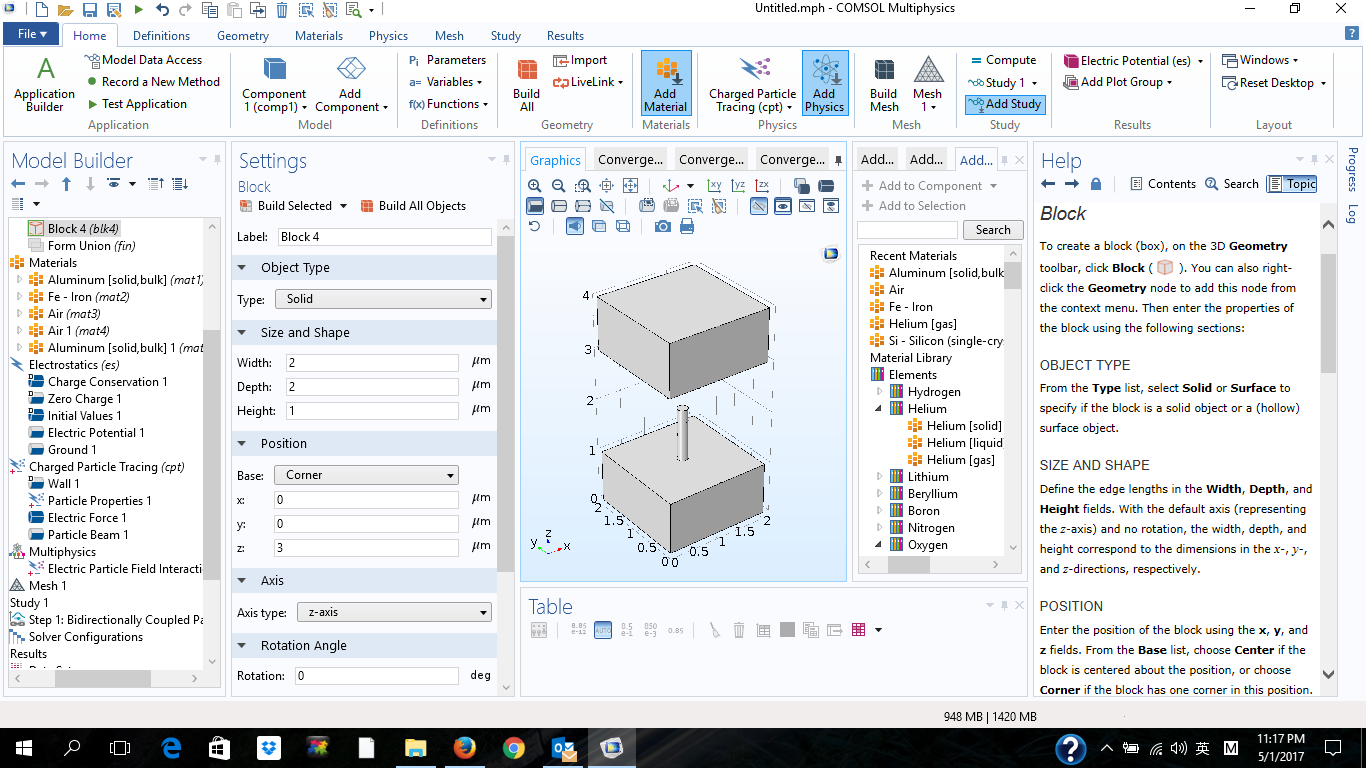The height and width of the screenshot is (768, 1366).
Task: Toggle the hide-objects crossed-eye button
Action: point(759,206)
